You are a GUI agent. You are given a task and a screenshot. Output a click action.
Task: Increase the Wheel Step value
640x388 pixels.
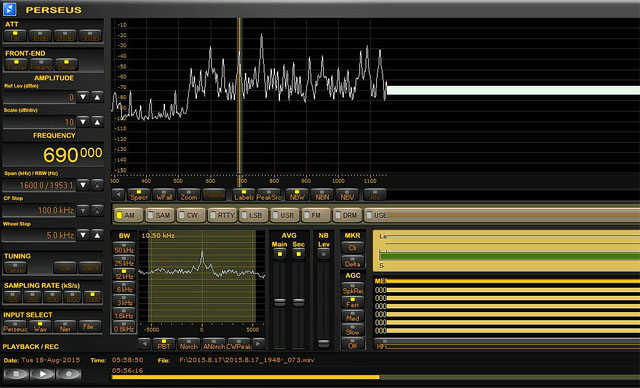click(x=97, y=235)
